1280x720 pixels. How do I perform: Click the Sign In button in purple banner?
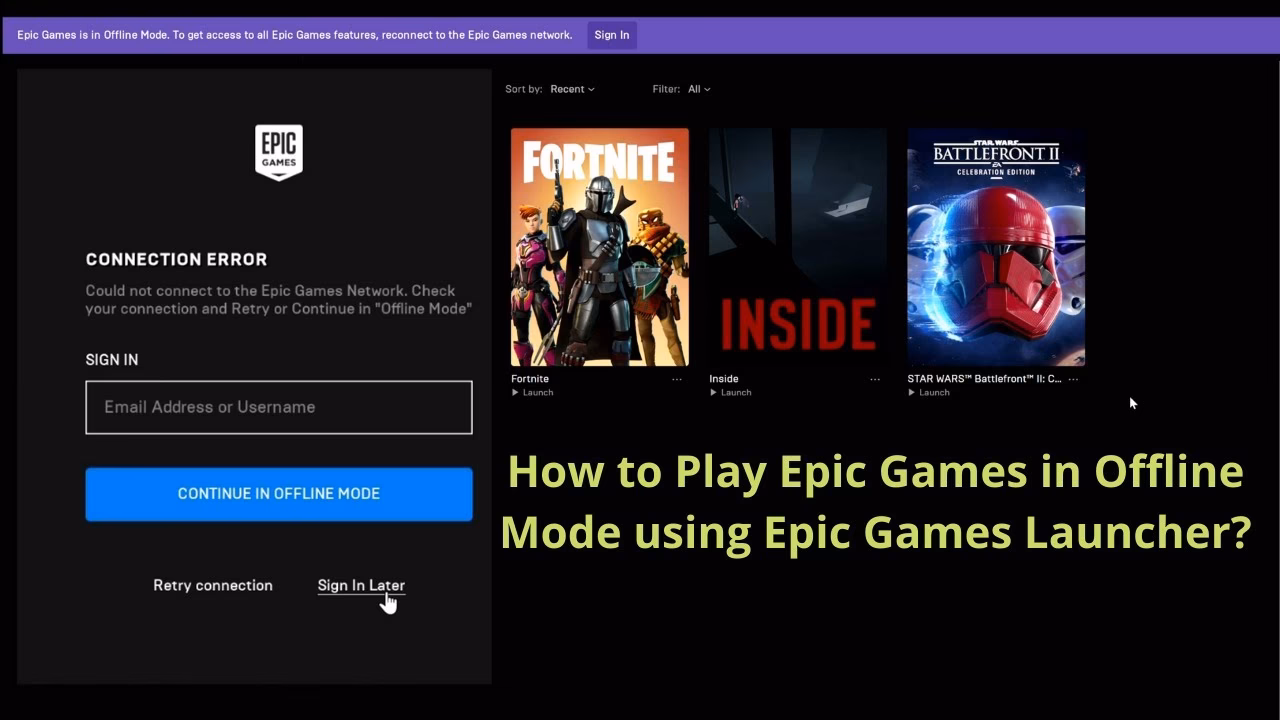[612, 35]
